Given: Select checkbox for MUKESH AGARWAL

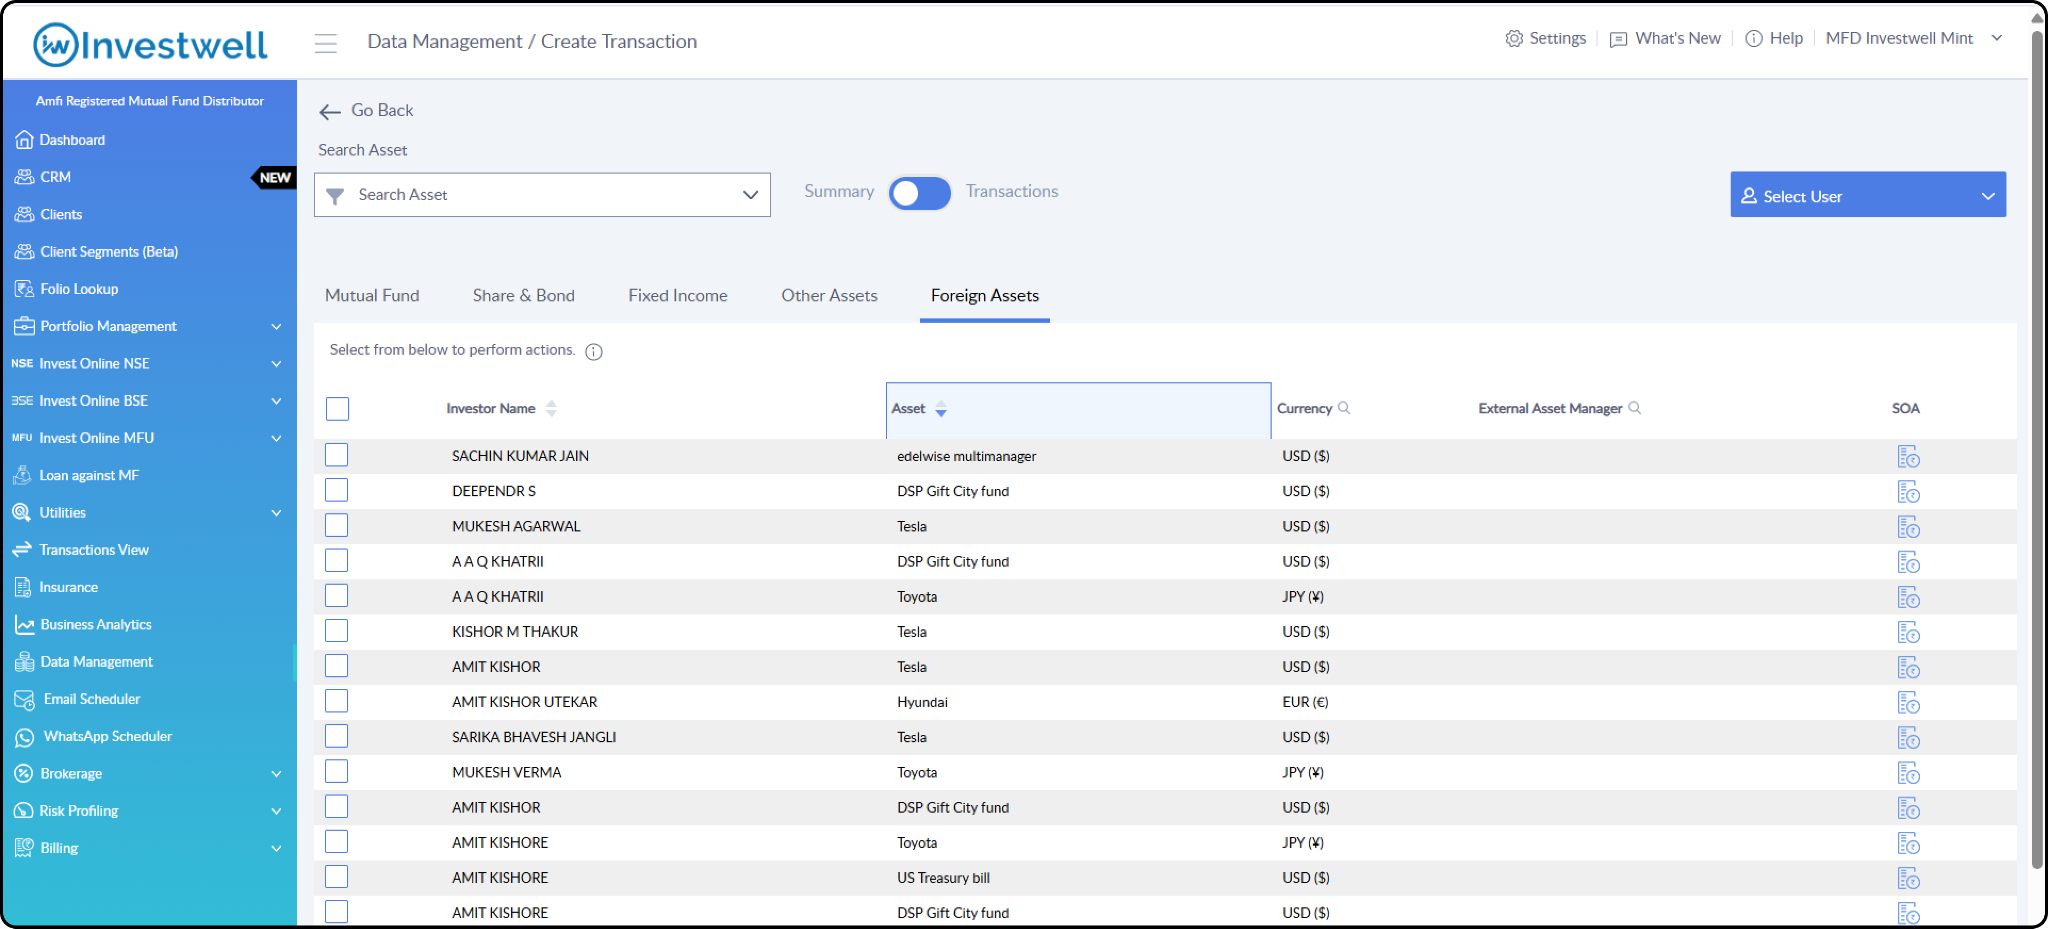Looking at the screenshot, I should (x=337, y=525).
